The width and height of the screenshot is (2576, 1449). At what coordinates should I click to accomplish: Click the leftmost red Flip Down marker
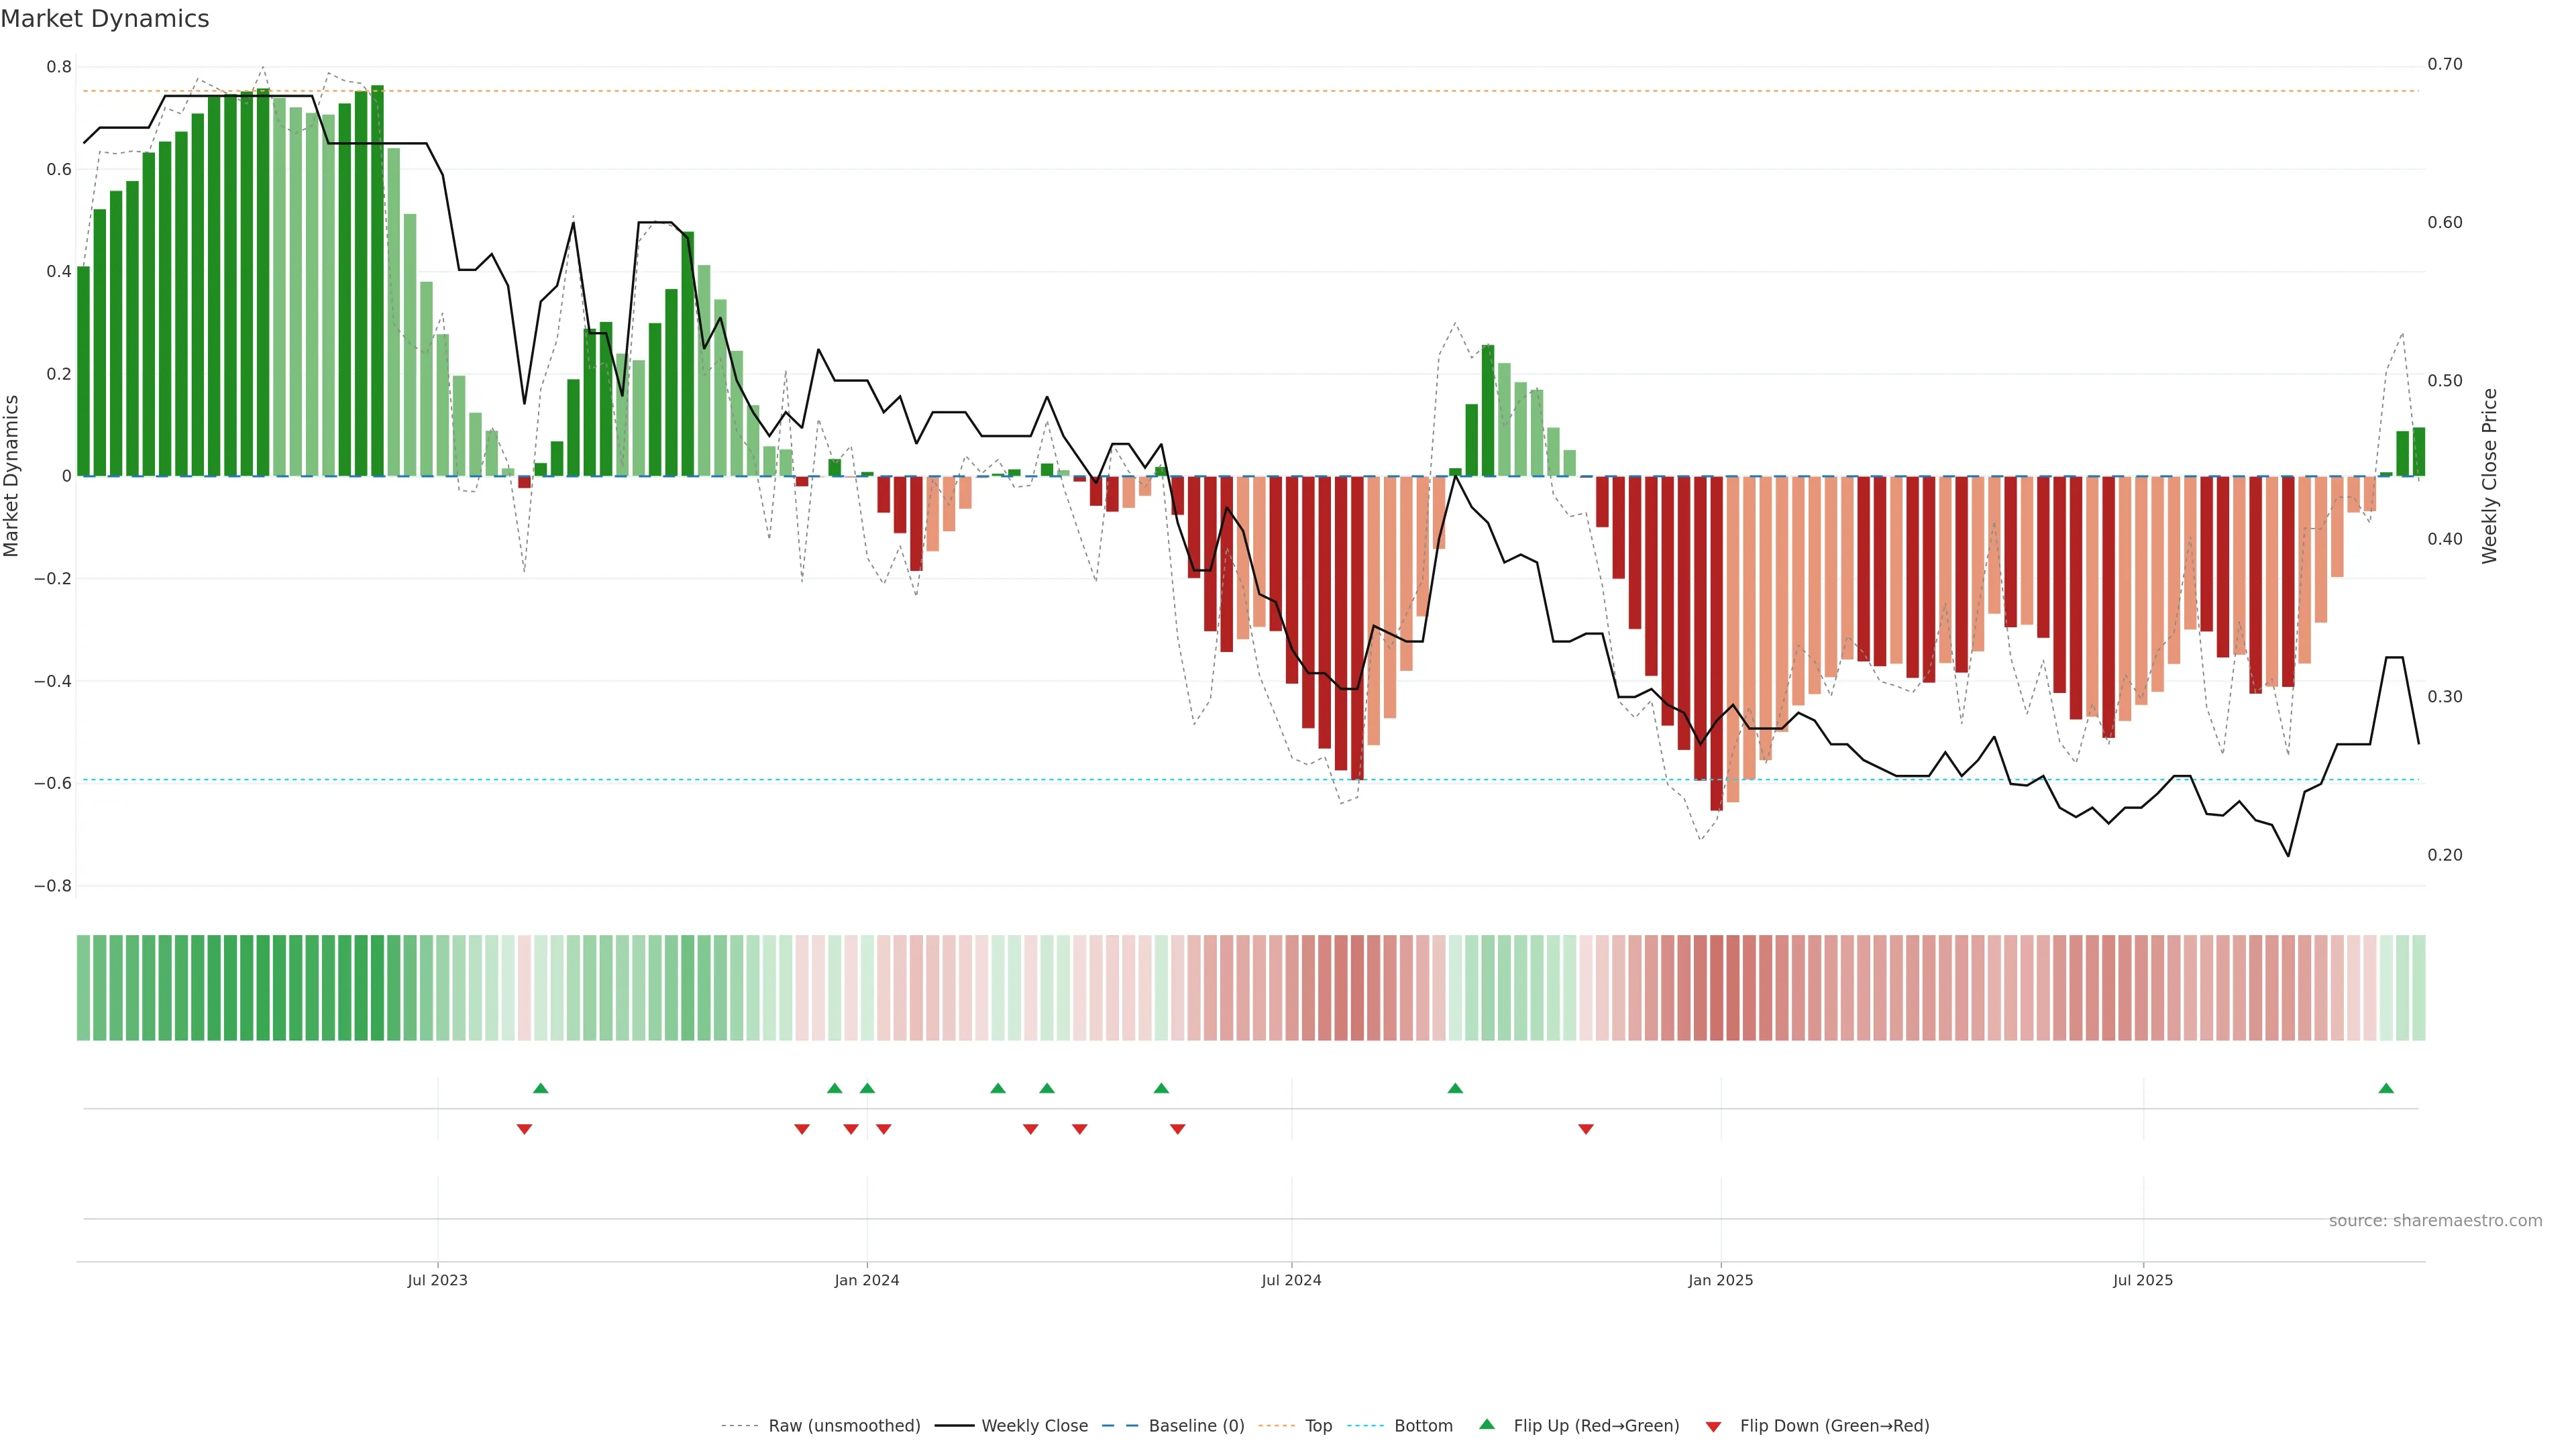coord(524,1129)
